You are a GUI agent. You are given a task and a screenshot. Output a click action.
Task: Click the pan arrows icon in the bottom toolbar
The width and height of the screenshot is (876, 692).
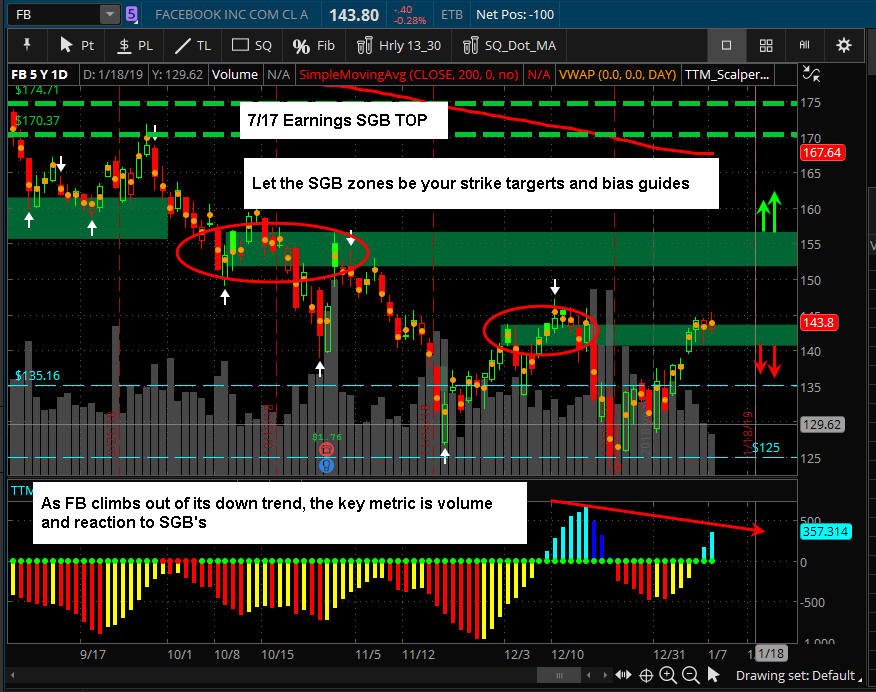(x=623, y=675)
